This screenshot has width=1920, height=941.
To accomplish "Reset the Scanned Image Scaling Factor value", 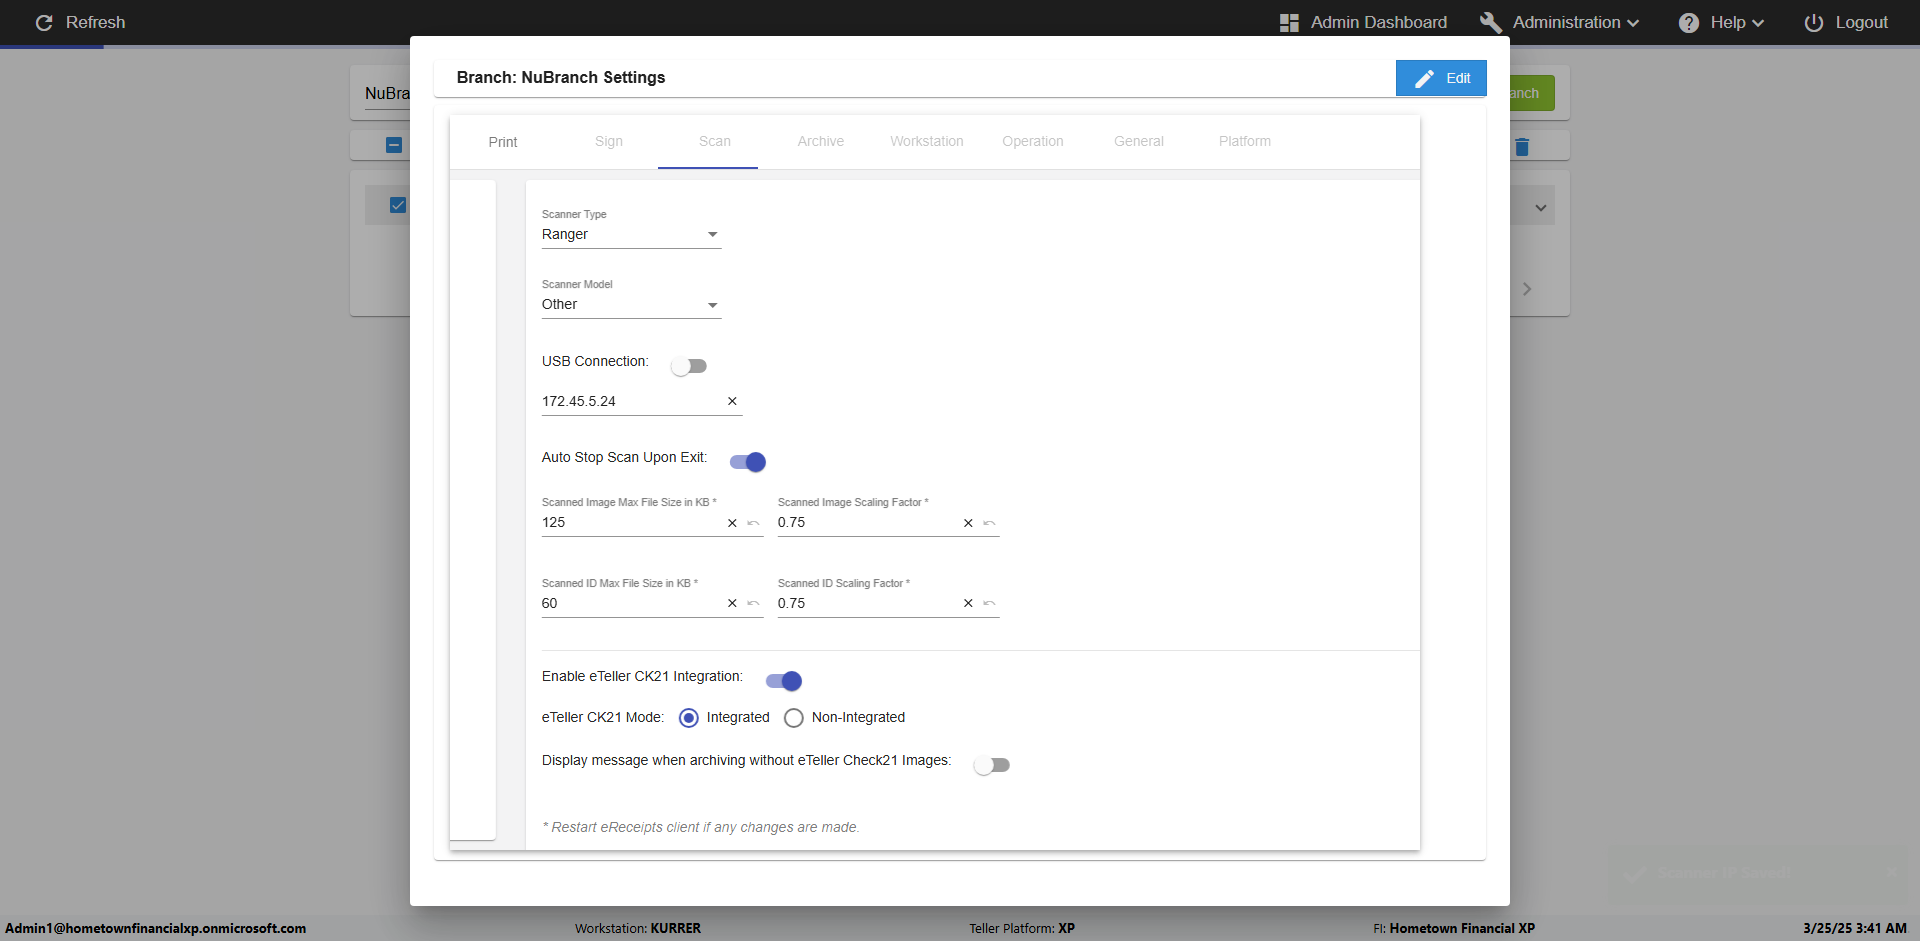I will 989,523.
